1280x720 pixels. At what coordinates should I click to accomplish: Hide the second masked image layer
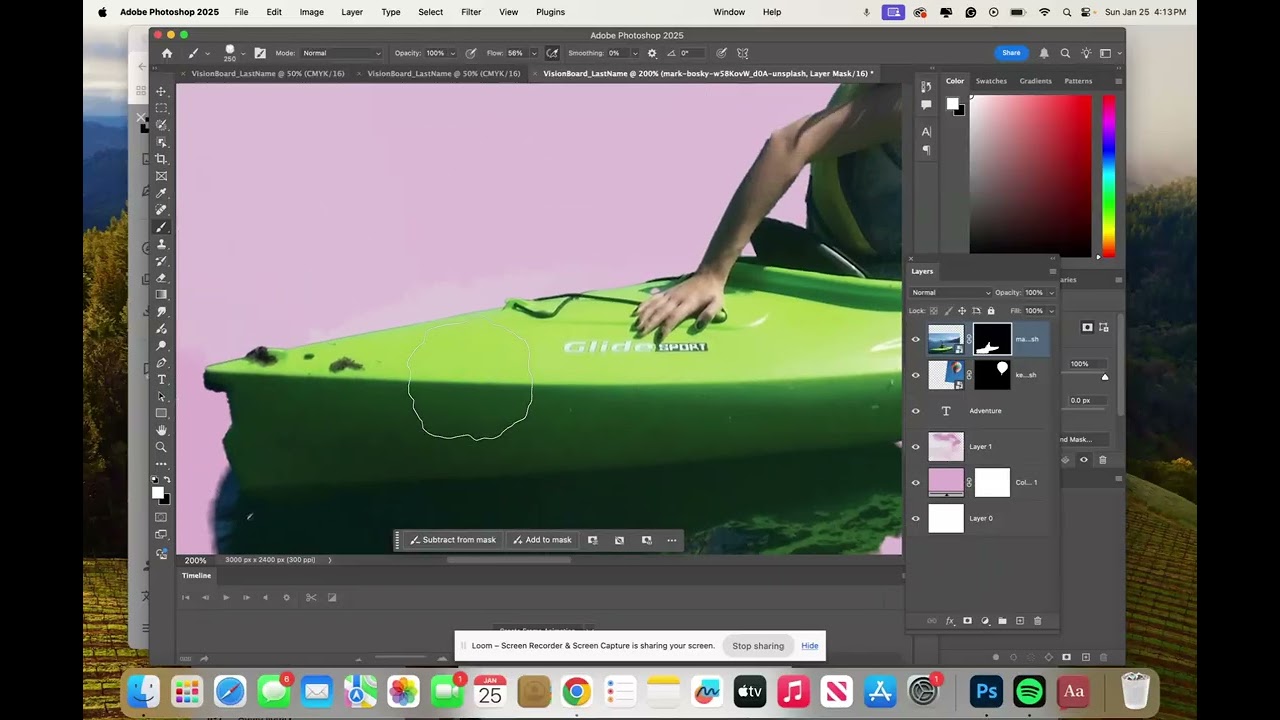point(915,375)
